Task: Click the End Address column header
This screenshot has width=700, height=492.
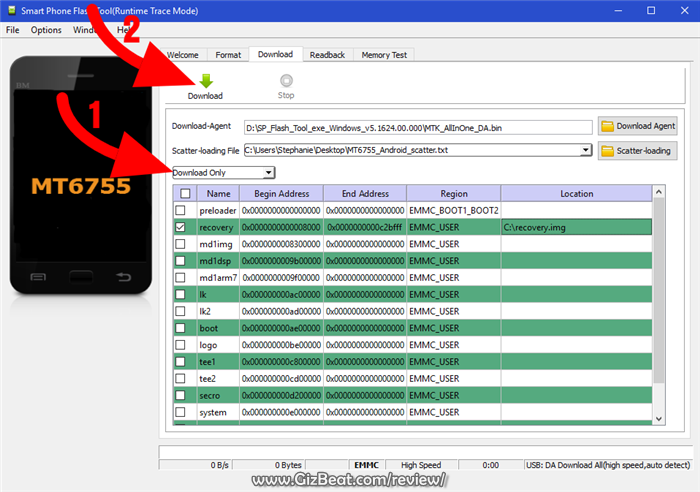Action: click(365, 193)
